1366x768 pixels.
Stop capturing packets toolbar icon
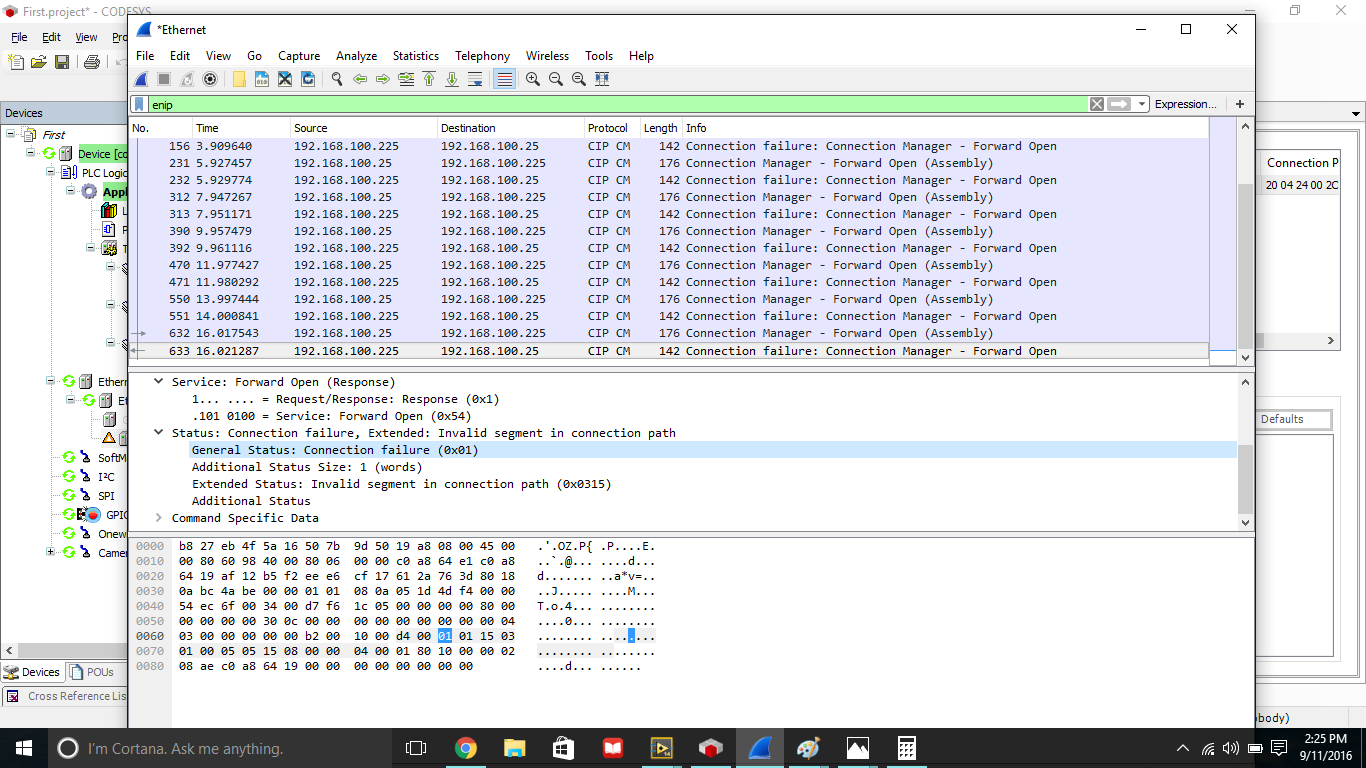tap(164, 79)
